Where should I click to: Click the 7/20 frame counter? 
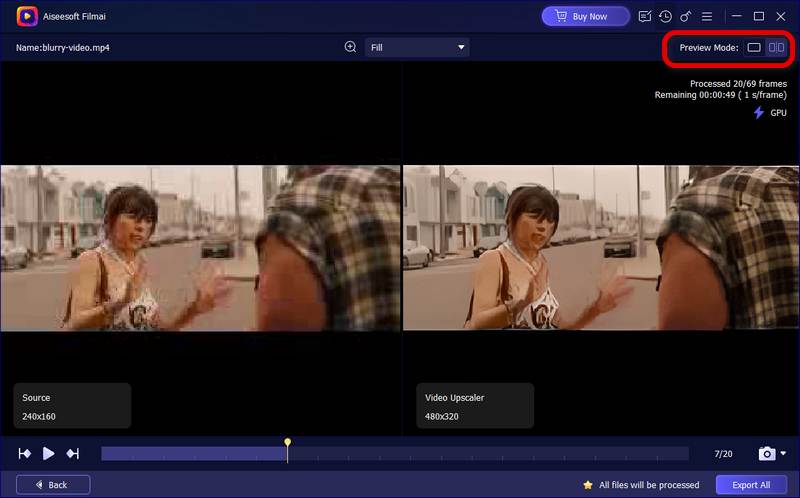(723, 454)
